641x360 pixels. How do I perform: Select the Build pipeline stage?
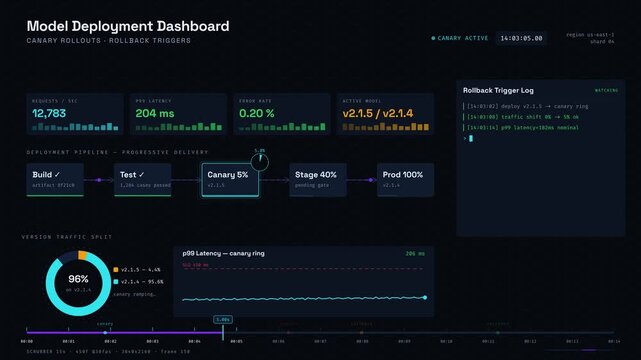tap(55, 180)
